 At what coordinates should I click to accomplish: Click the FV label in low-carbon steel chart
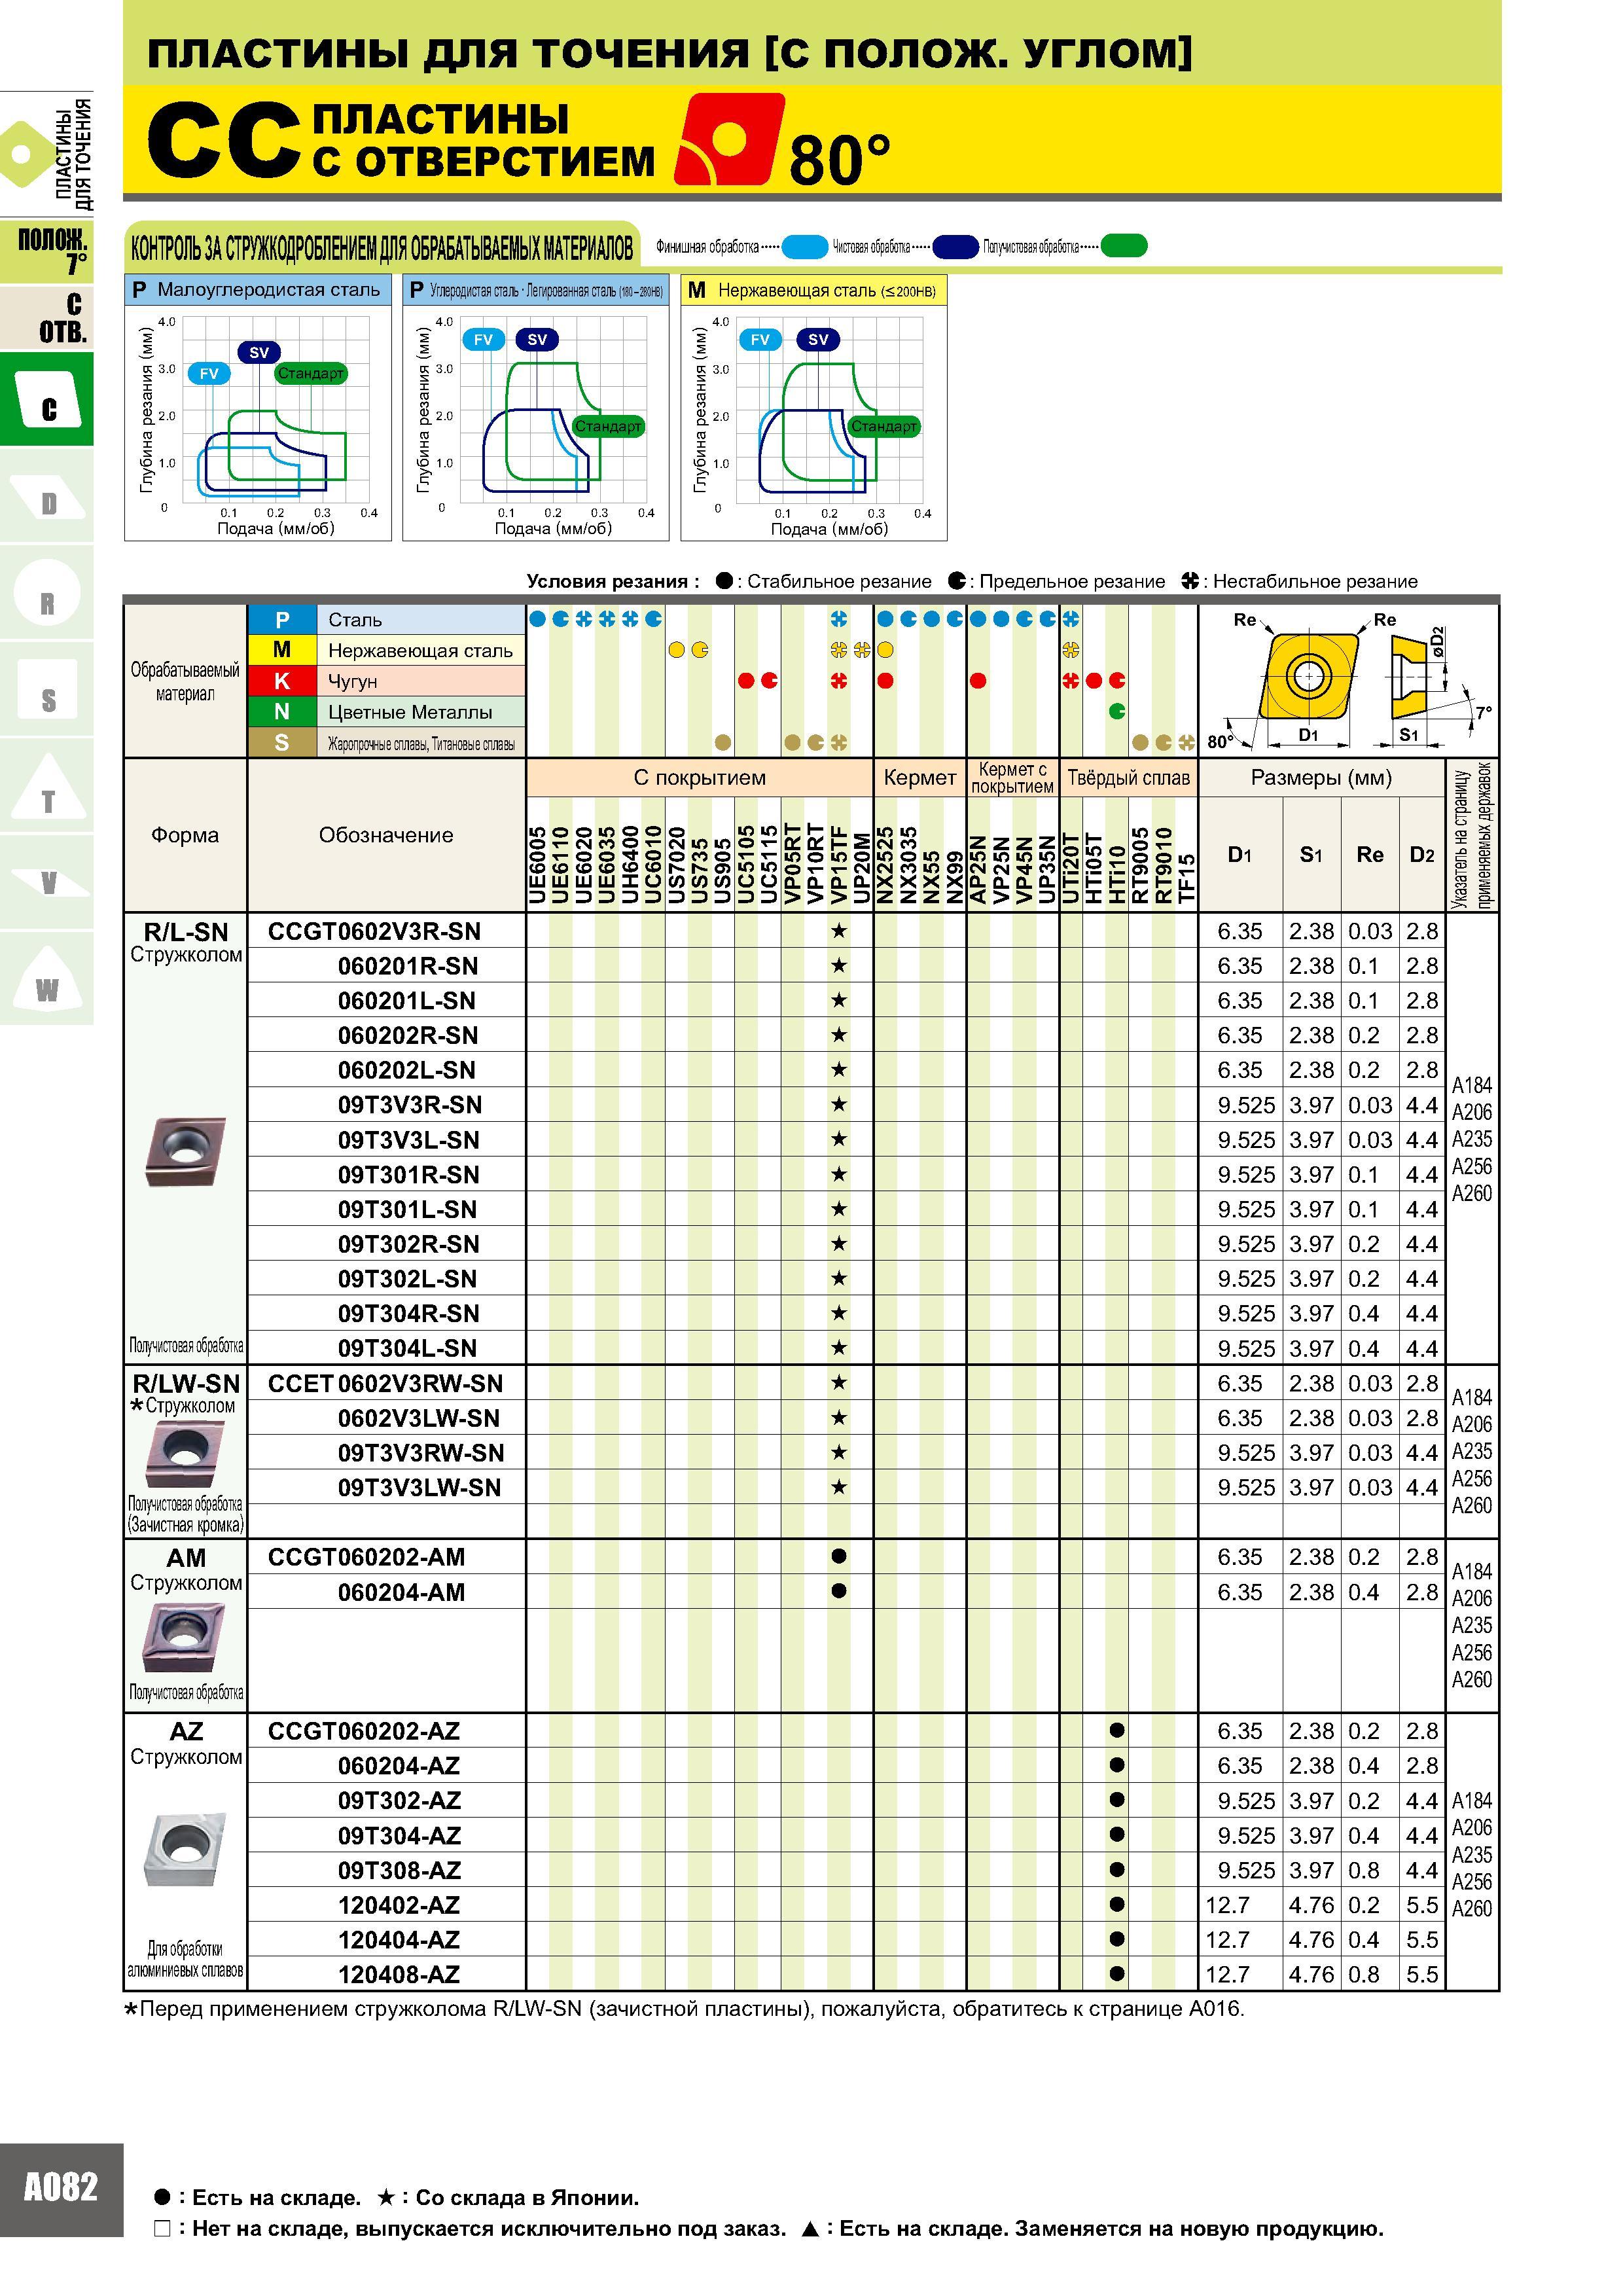pos(209,374)
